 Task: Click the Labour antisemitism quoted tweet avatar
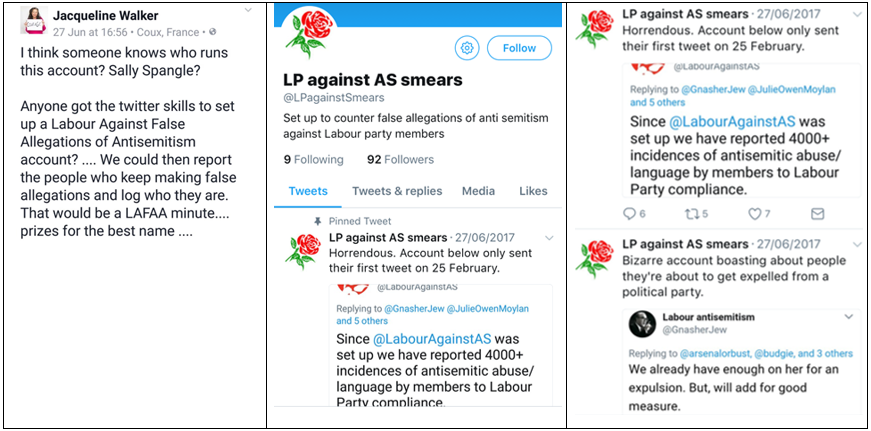coord(642,323)
